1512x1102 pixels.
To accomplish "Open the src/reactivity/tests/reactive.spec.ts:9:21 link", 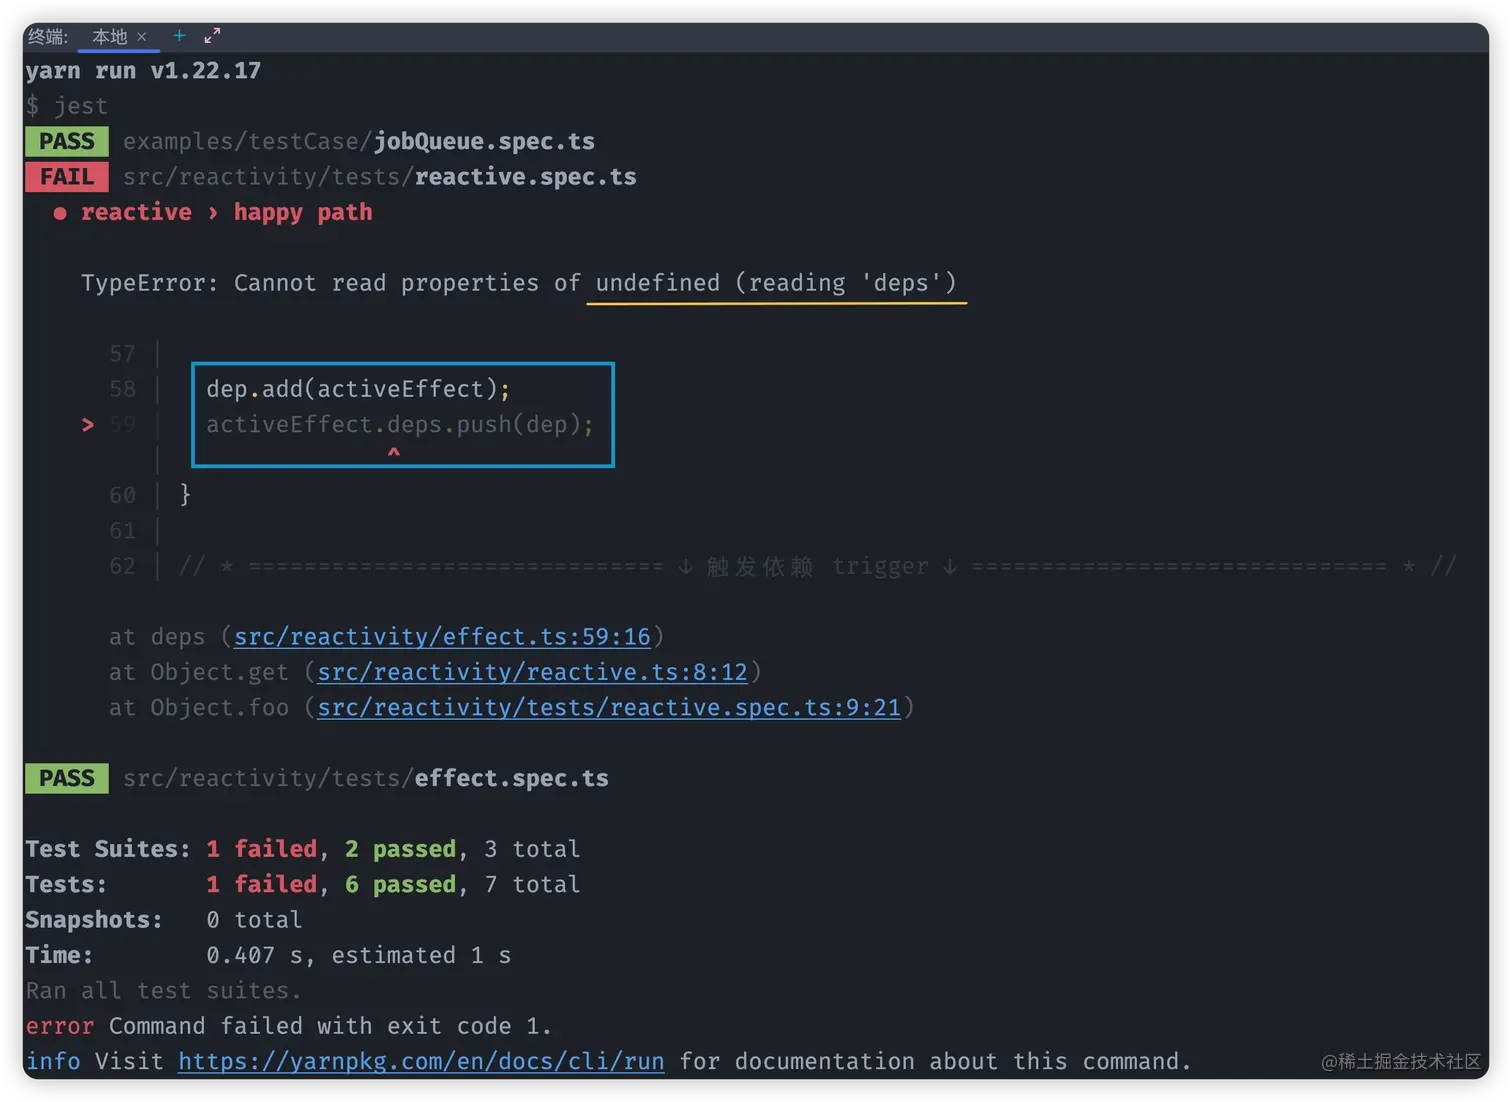I will (609, 708).
